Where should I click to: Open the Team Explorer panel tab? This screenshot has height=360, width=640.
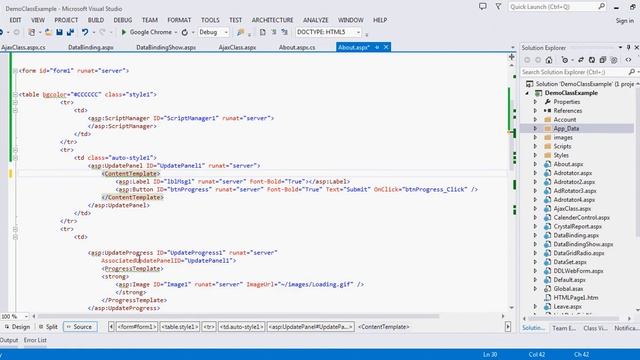tap(564, 328)
